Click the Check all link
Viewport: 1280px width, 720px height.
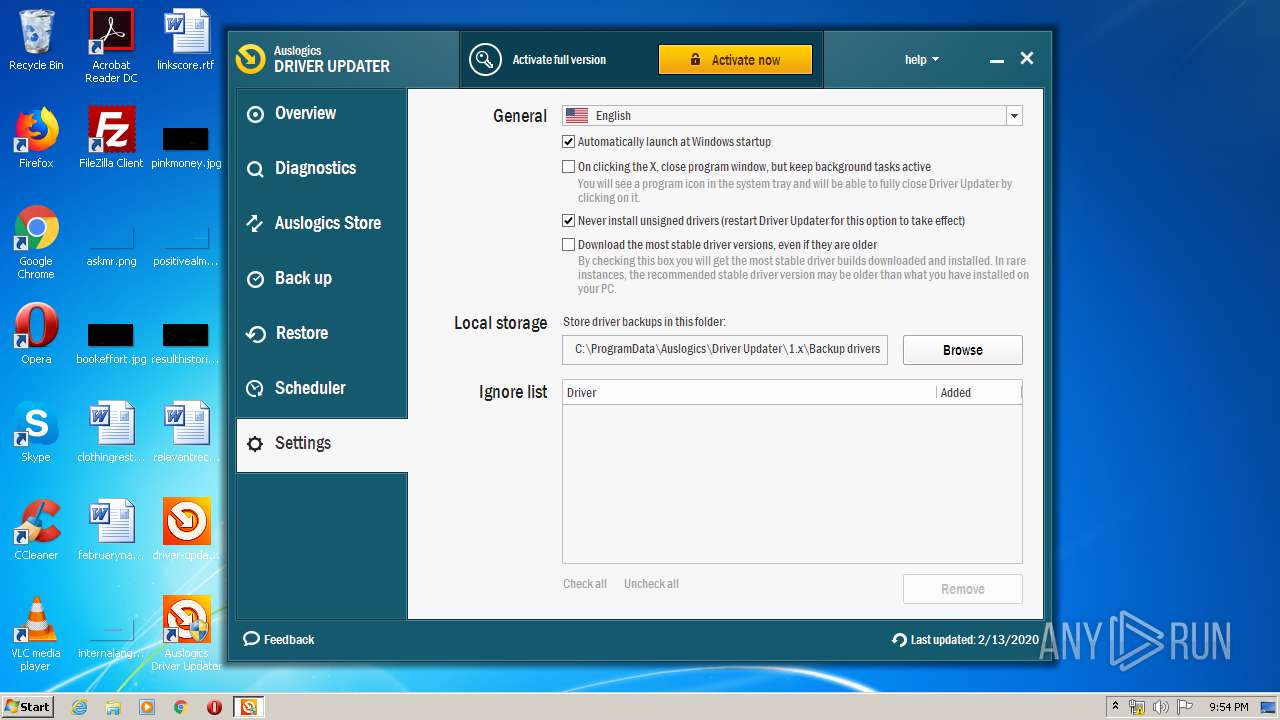pyautogui.click(x=585, y=584)
